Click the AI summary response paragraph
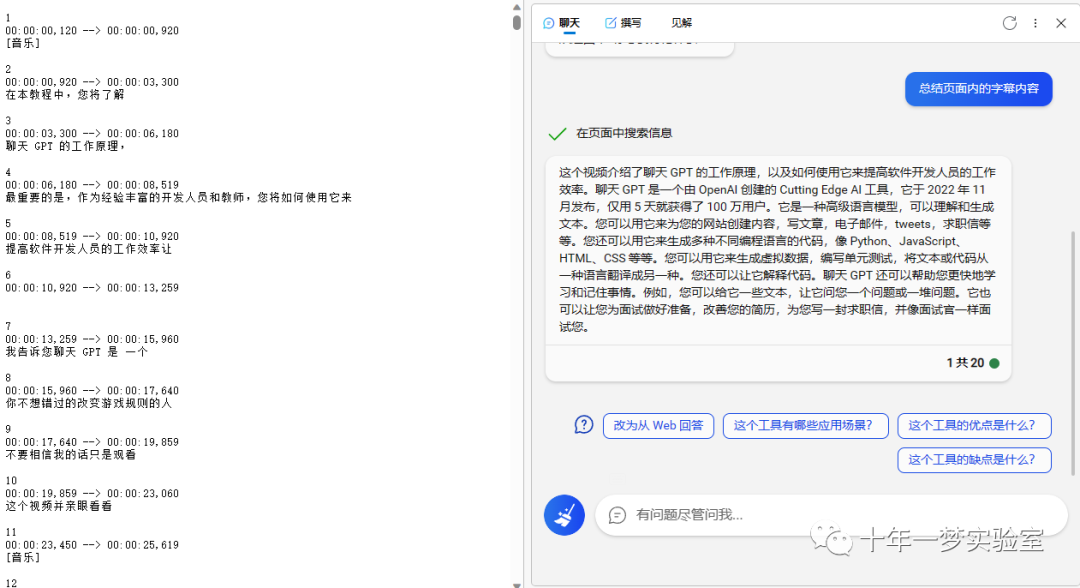 [x=778, y=249]
